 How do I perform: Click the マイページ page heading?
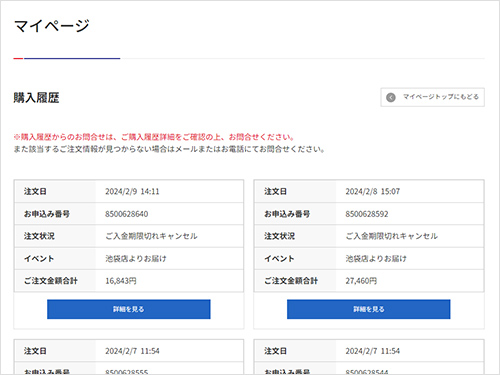point(52,26)
